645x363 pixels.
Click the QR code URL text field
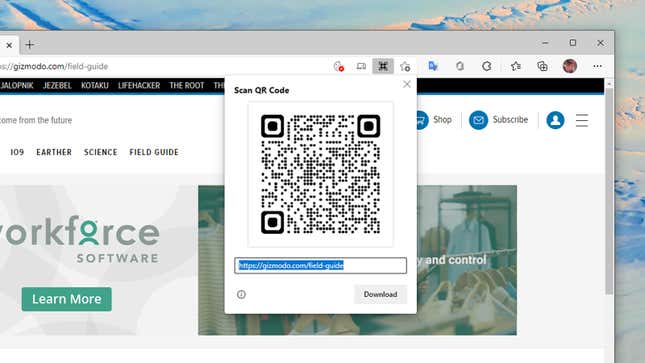click(320, 265)
